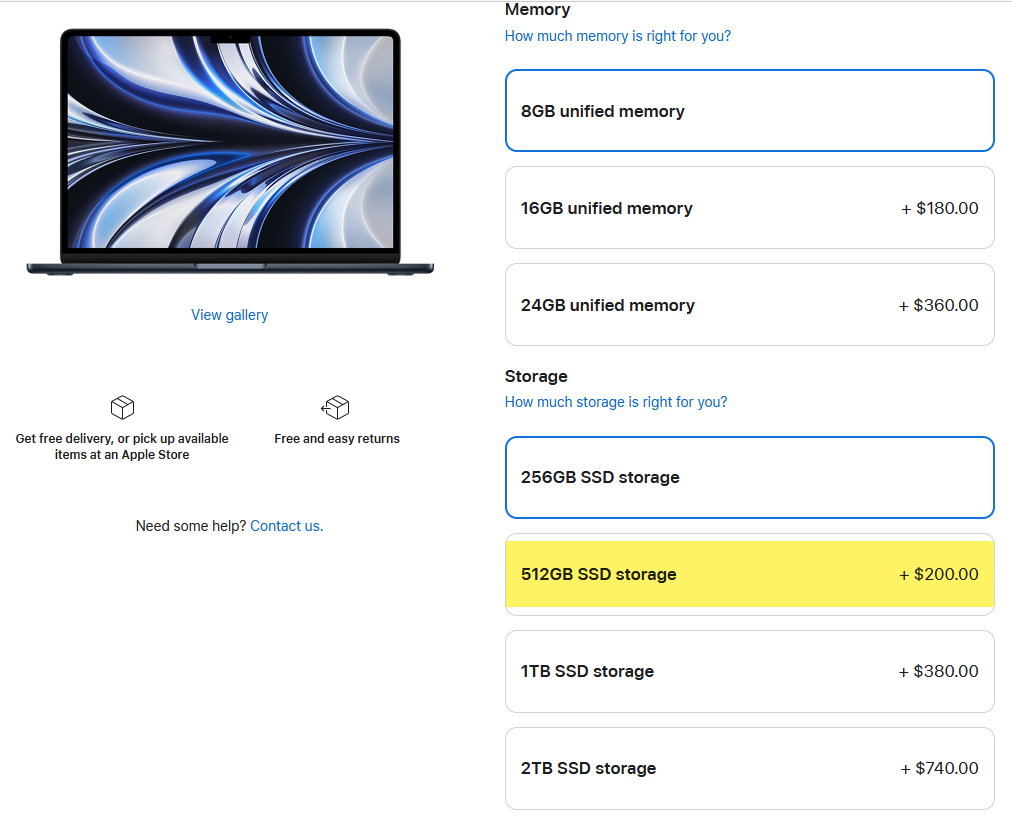The image size is (1012, 821).
Task: Choose 16GB unified memory upgrade
Action: 749,208
